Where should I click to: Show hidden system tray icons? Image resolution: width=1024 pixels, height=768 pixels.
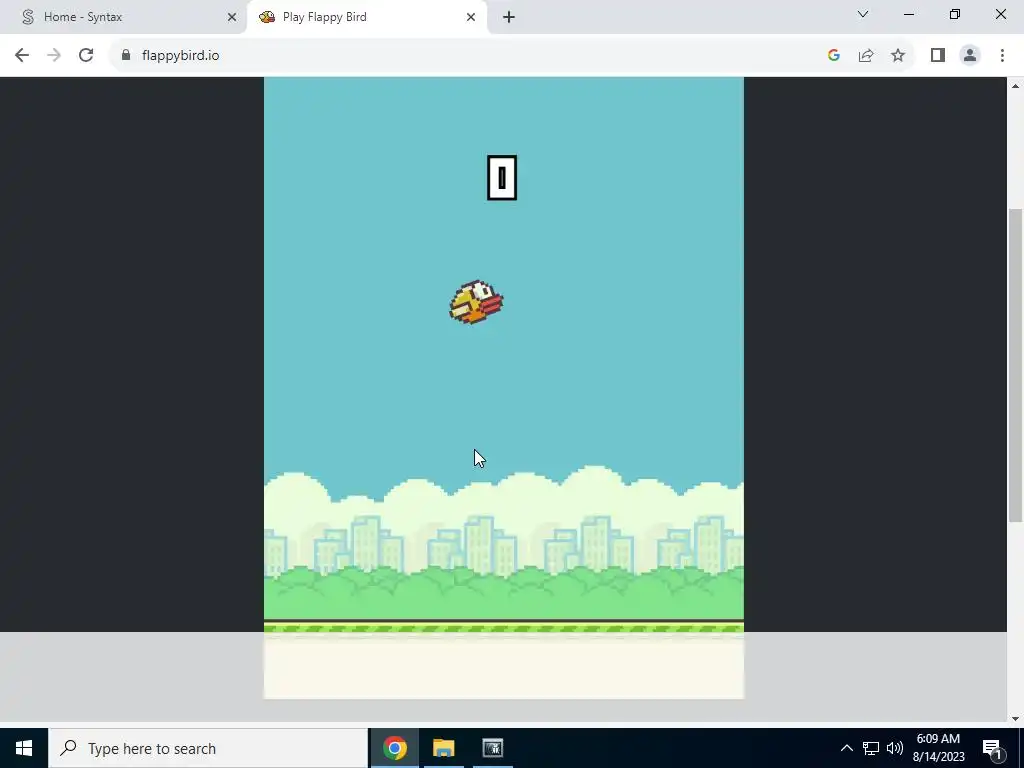[x=846, y=748]
